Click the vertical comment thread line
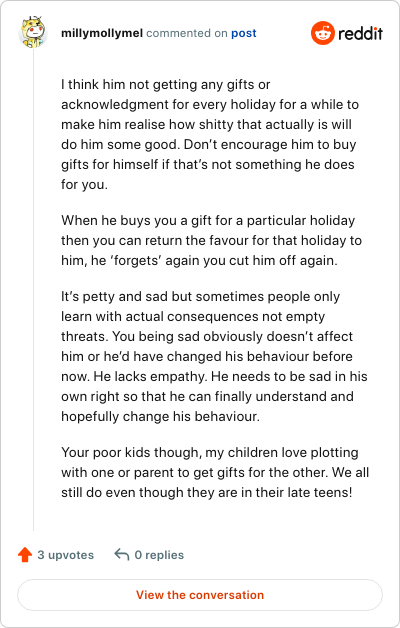This screenshot has width=400, height=628. coord(34,289)
